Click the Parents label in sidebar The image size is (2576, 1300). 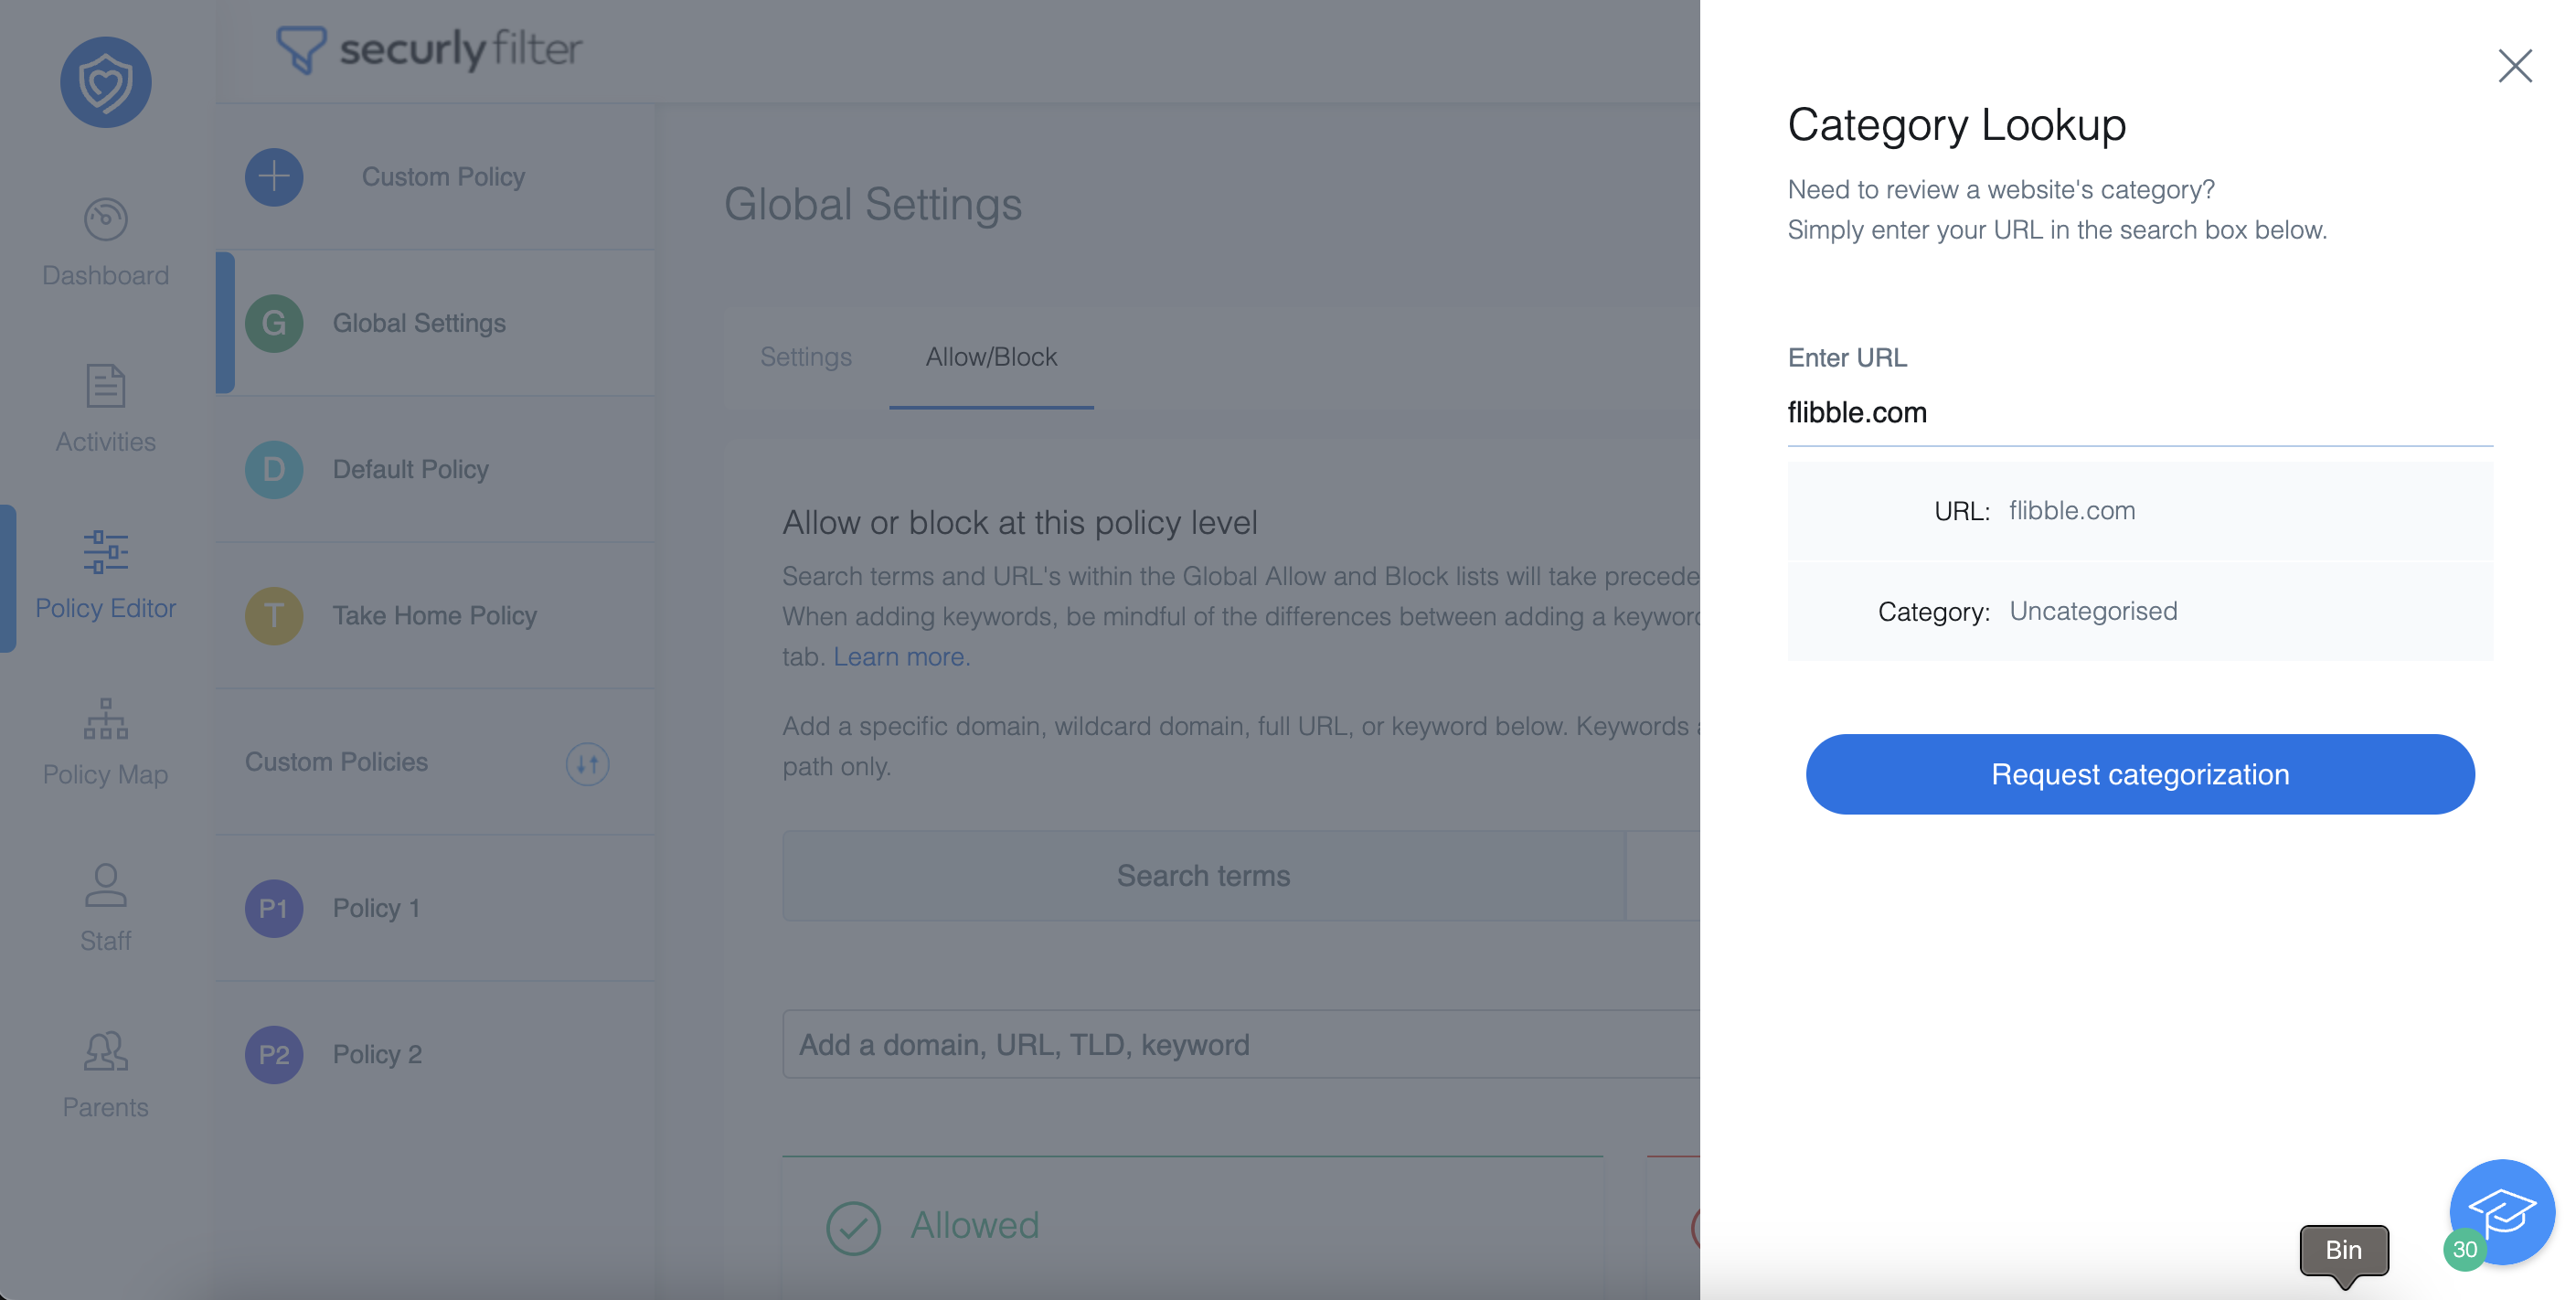click(105, 1107)
